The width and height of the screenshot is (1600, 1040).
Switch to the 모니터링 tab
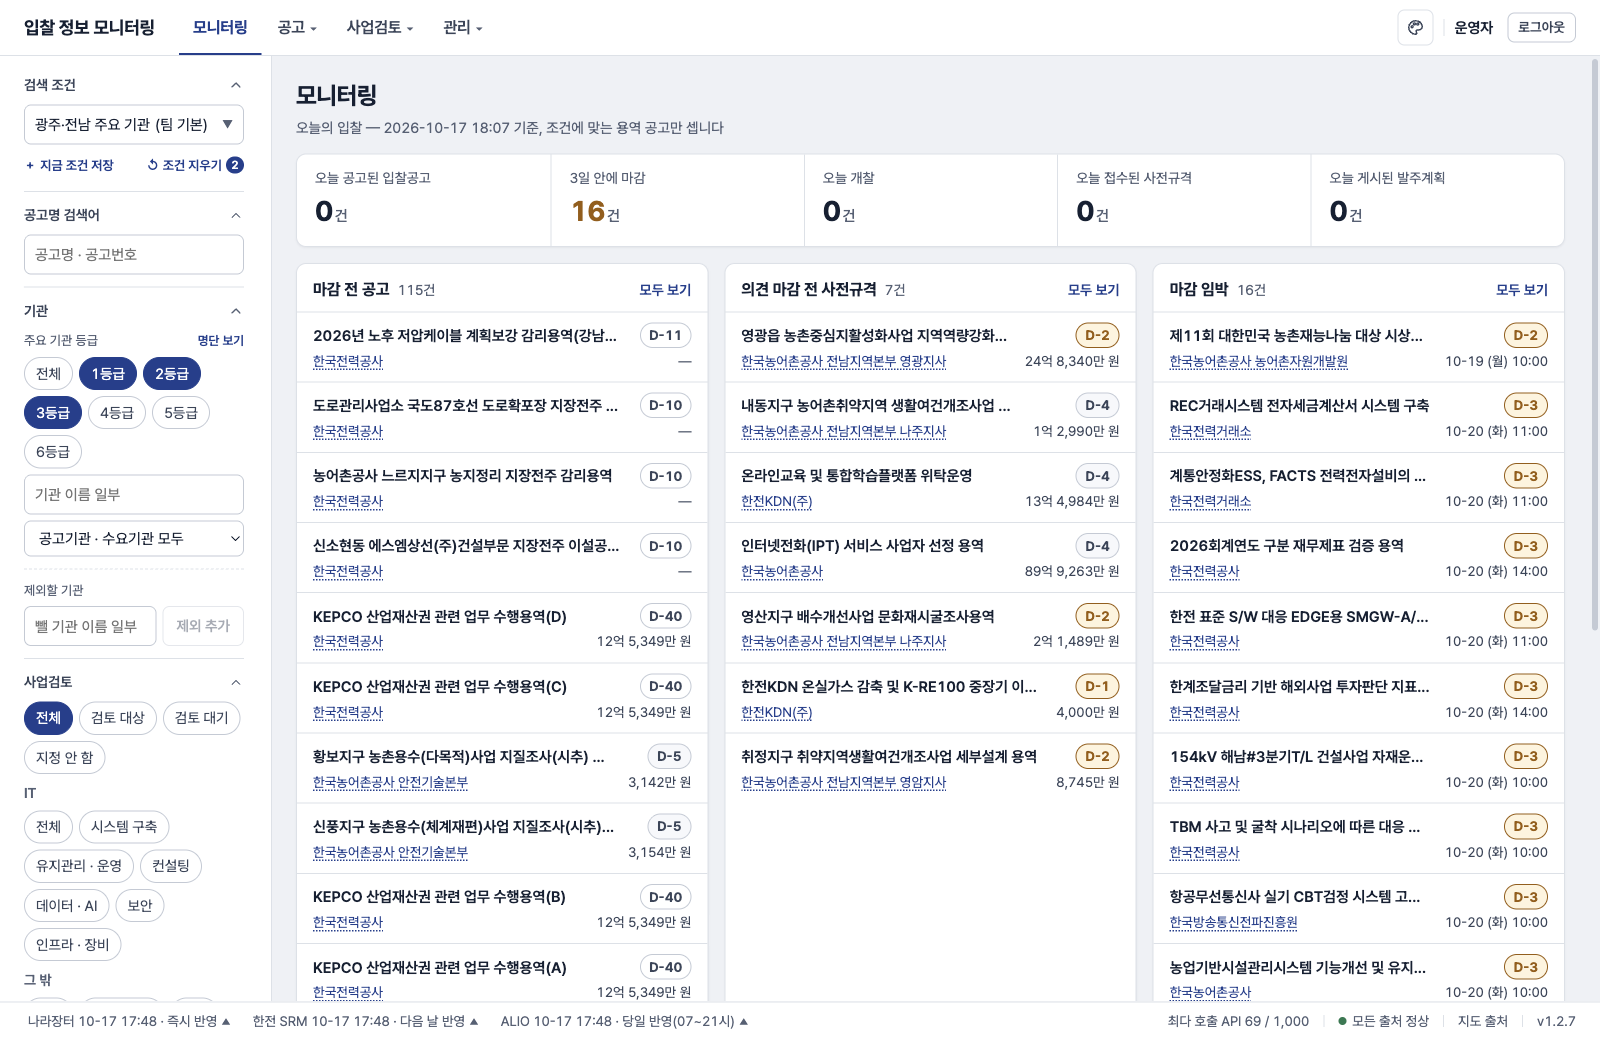tap(220, 28)
